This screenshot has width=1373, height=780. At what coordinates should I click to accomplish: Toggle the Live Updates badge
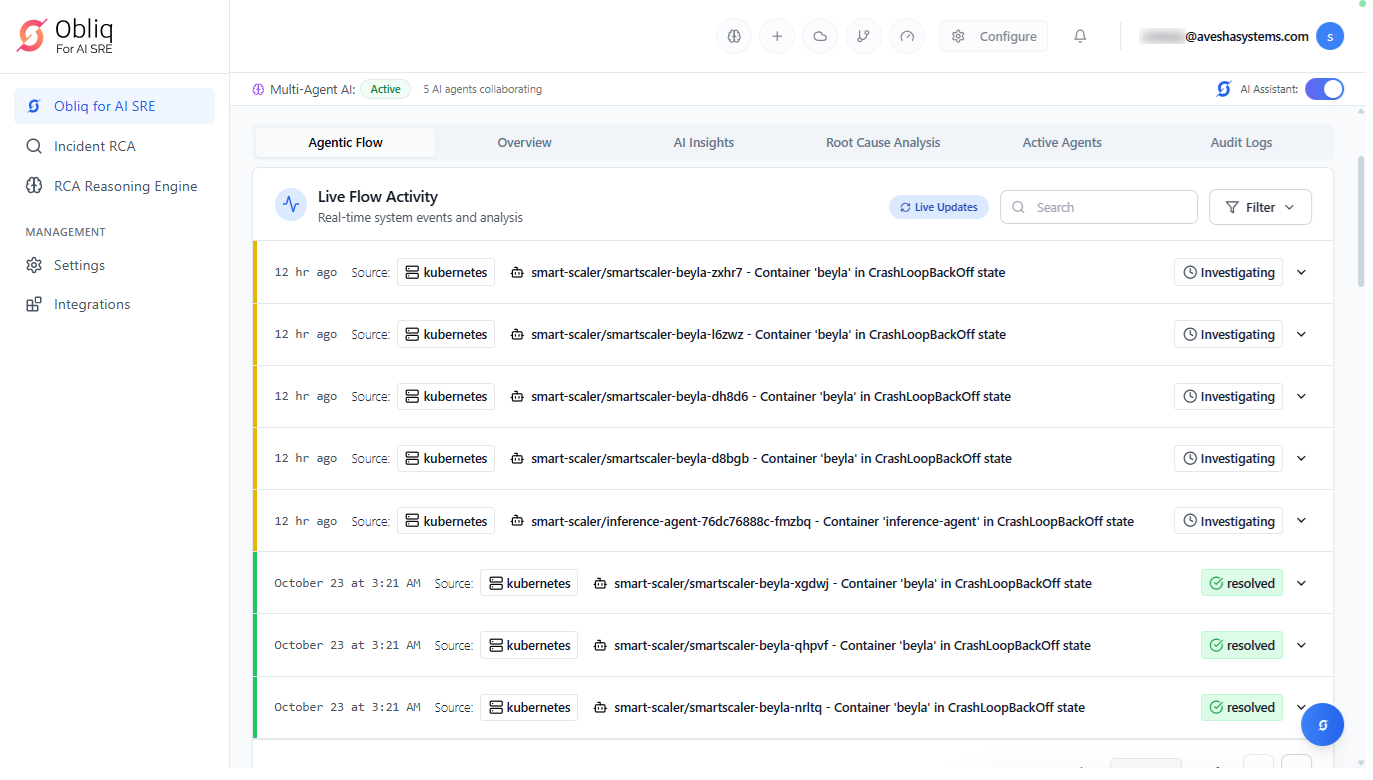click(938, 207)
